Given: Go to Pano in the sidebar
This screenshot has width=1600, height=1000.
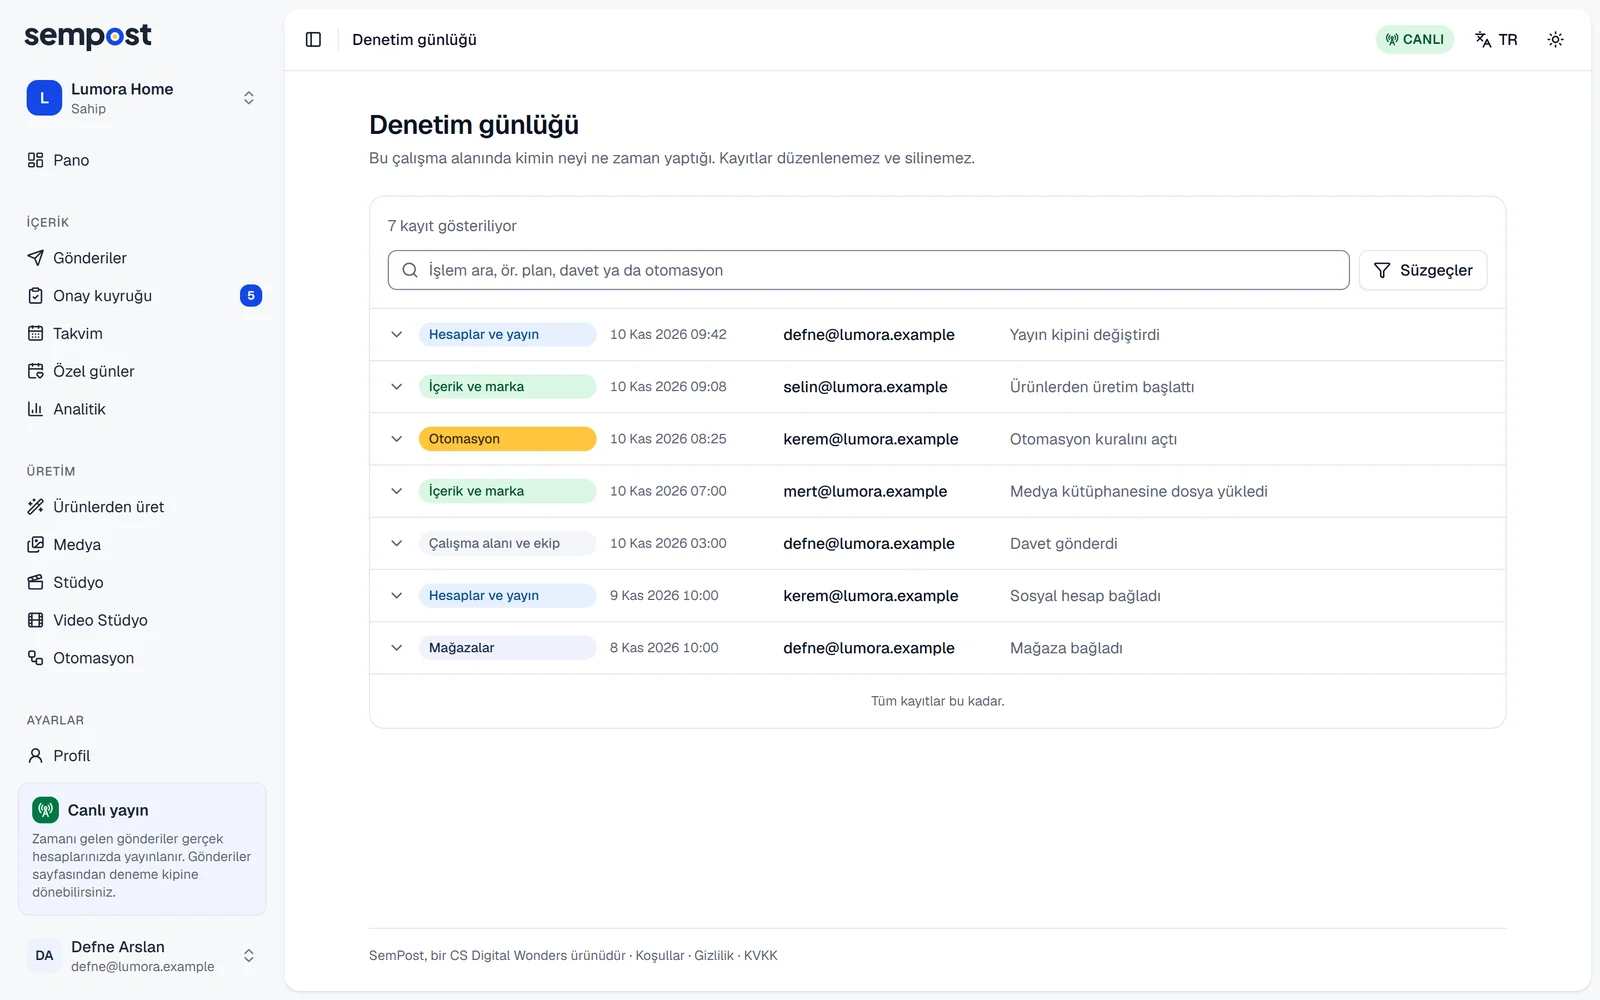Looking at the screenshot, I should [x=142, y=160].
